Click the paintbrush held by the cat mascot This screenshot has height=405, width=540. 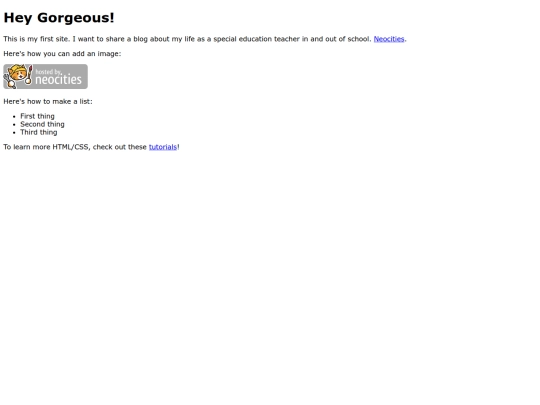click(29, 74)
